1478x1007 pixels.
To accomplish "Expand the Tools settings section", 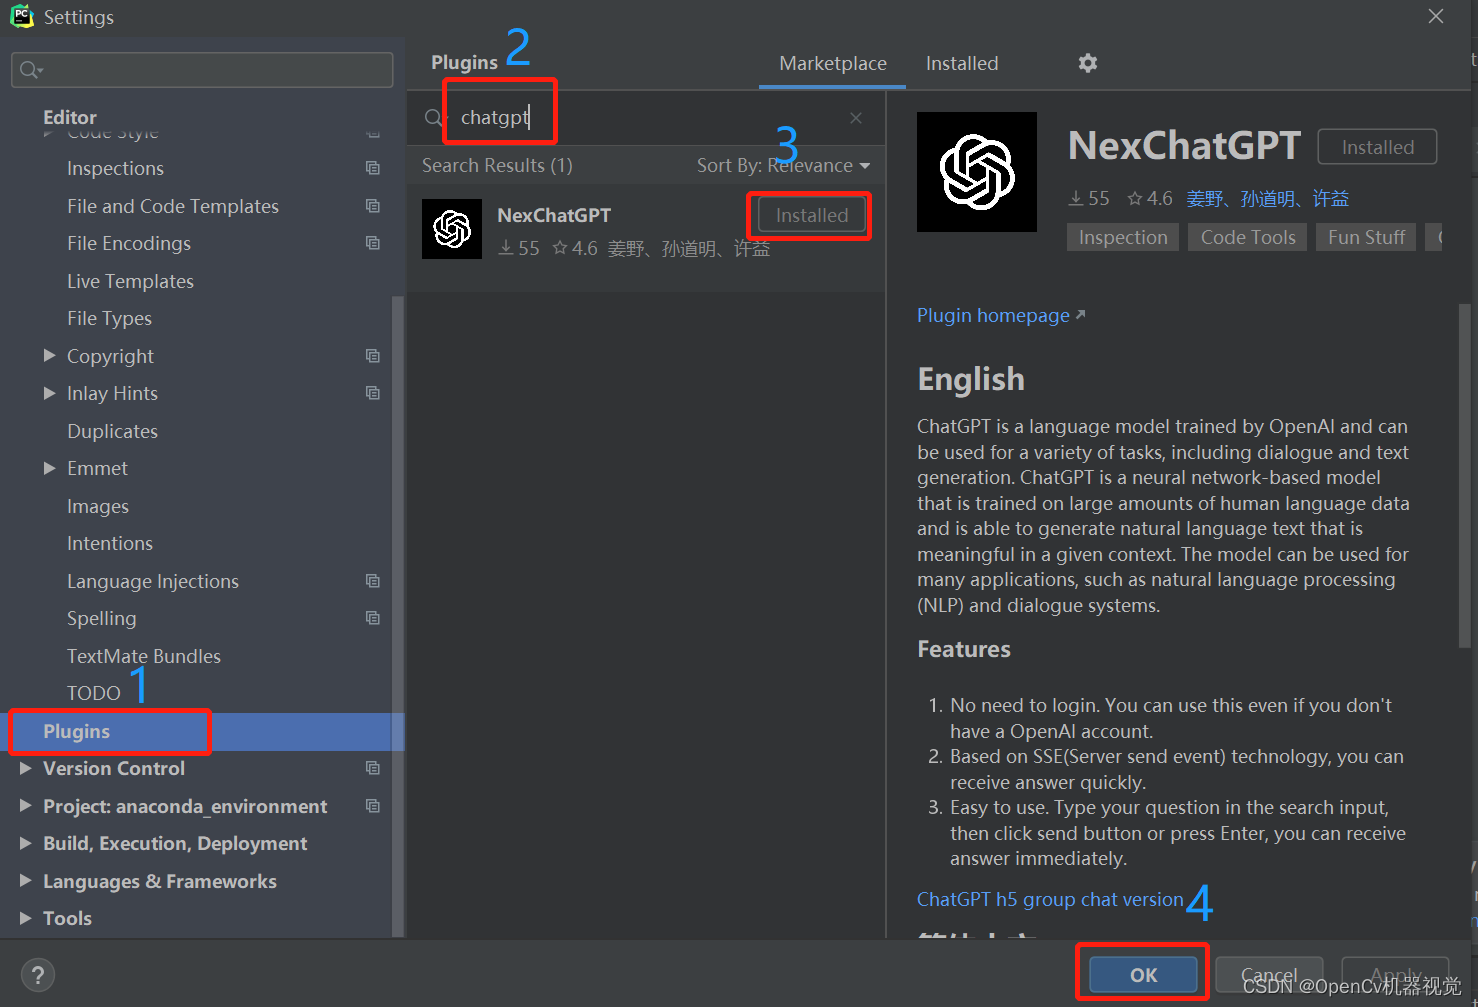I will pos(26,918).
